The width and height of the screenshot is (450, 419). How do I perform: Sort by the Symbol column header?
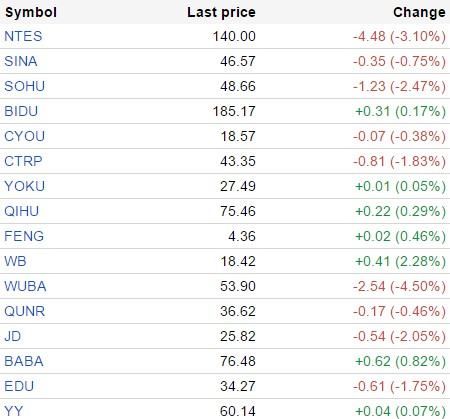(31, 12)
